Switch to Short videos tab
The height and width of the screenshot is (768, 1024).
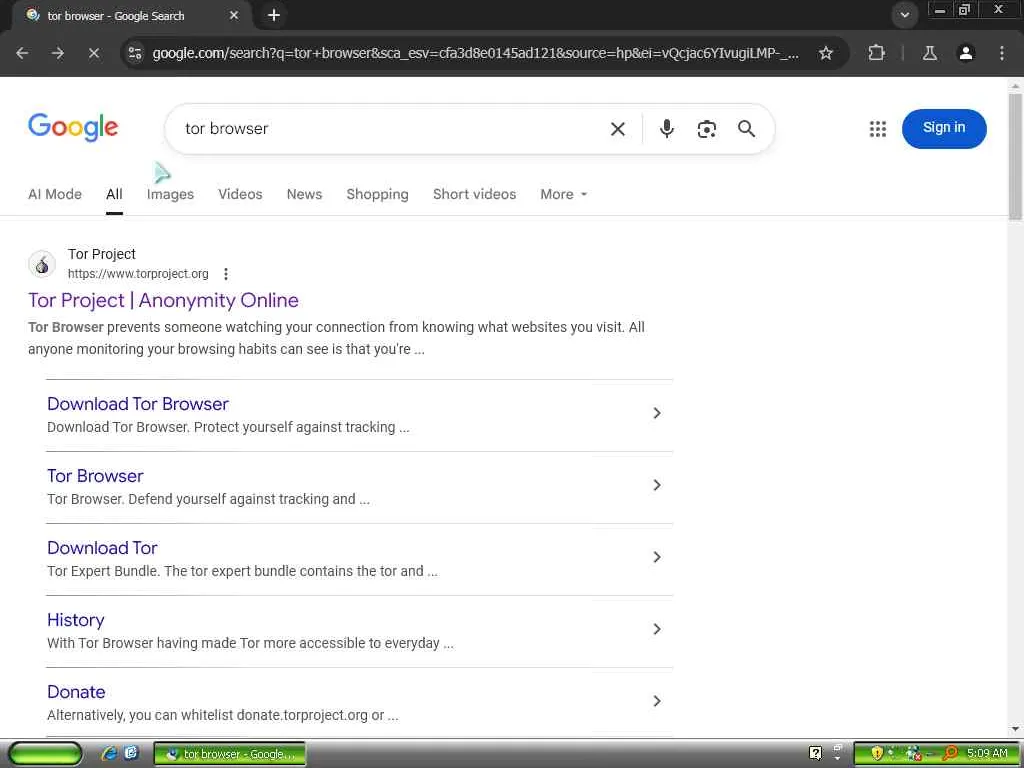click(475, 194)
